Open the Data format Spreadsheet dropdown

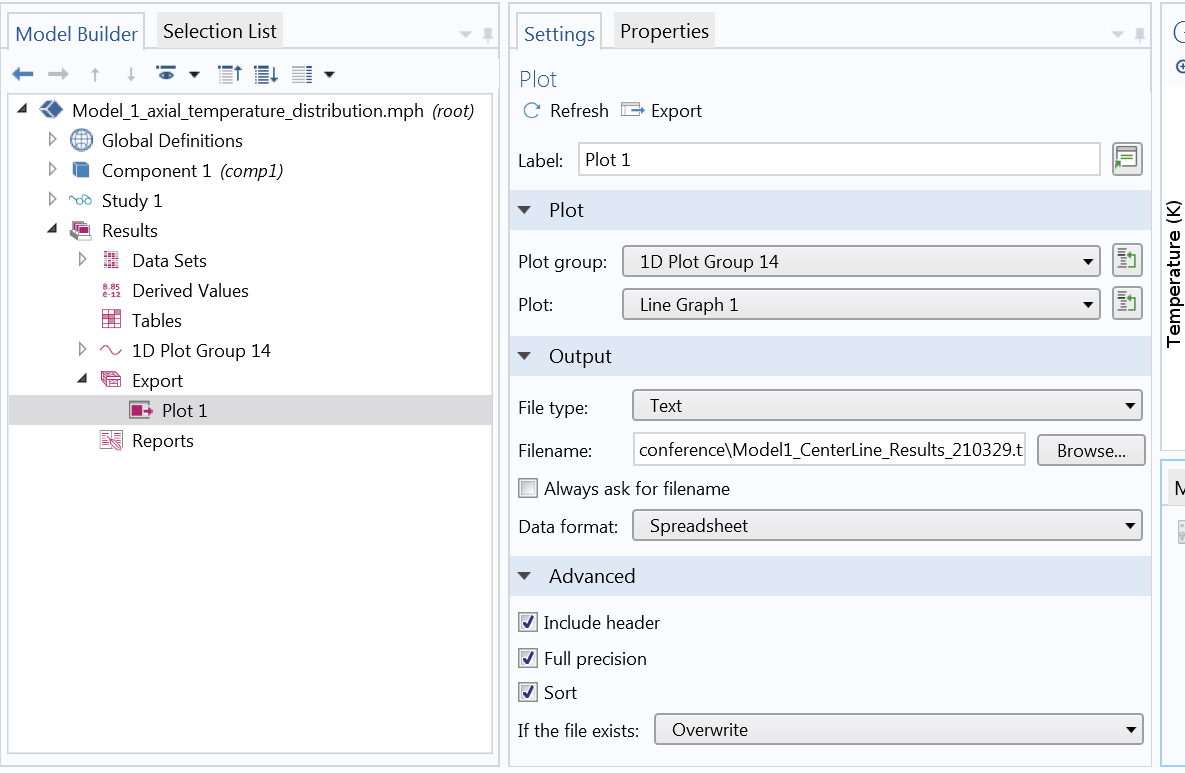click(x=887, y=526)
